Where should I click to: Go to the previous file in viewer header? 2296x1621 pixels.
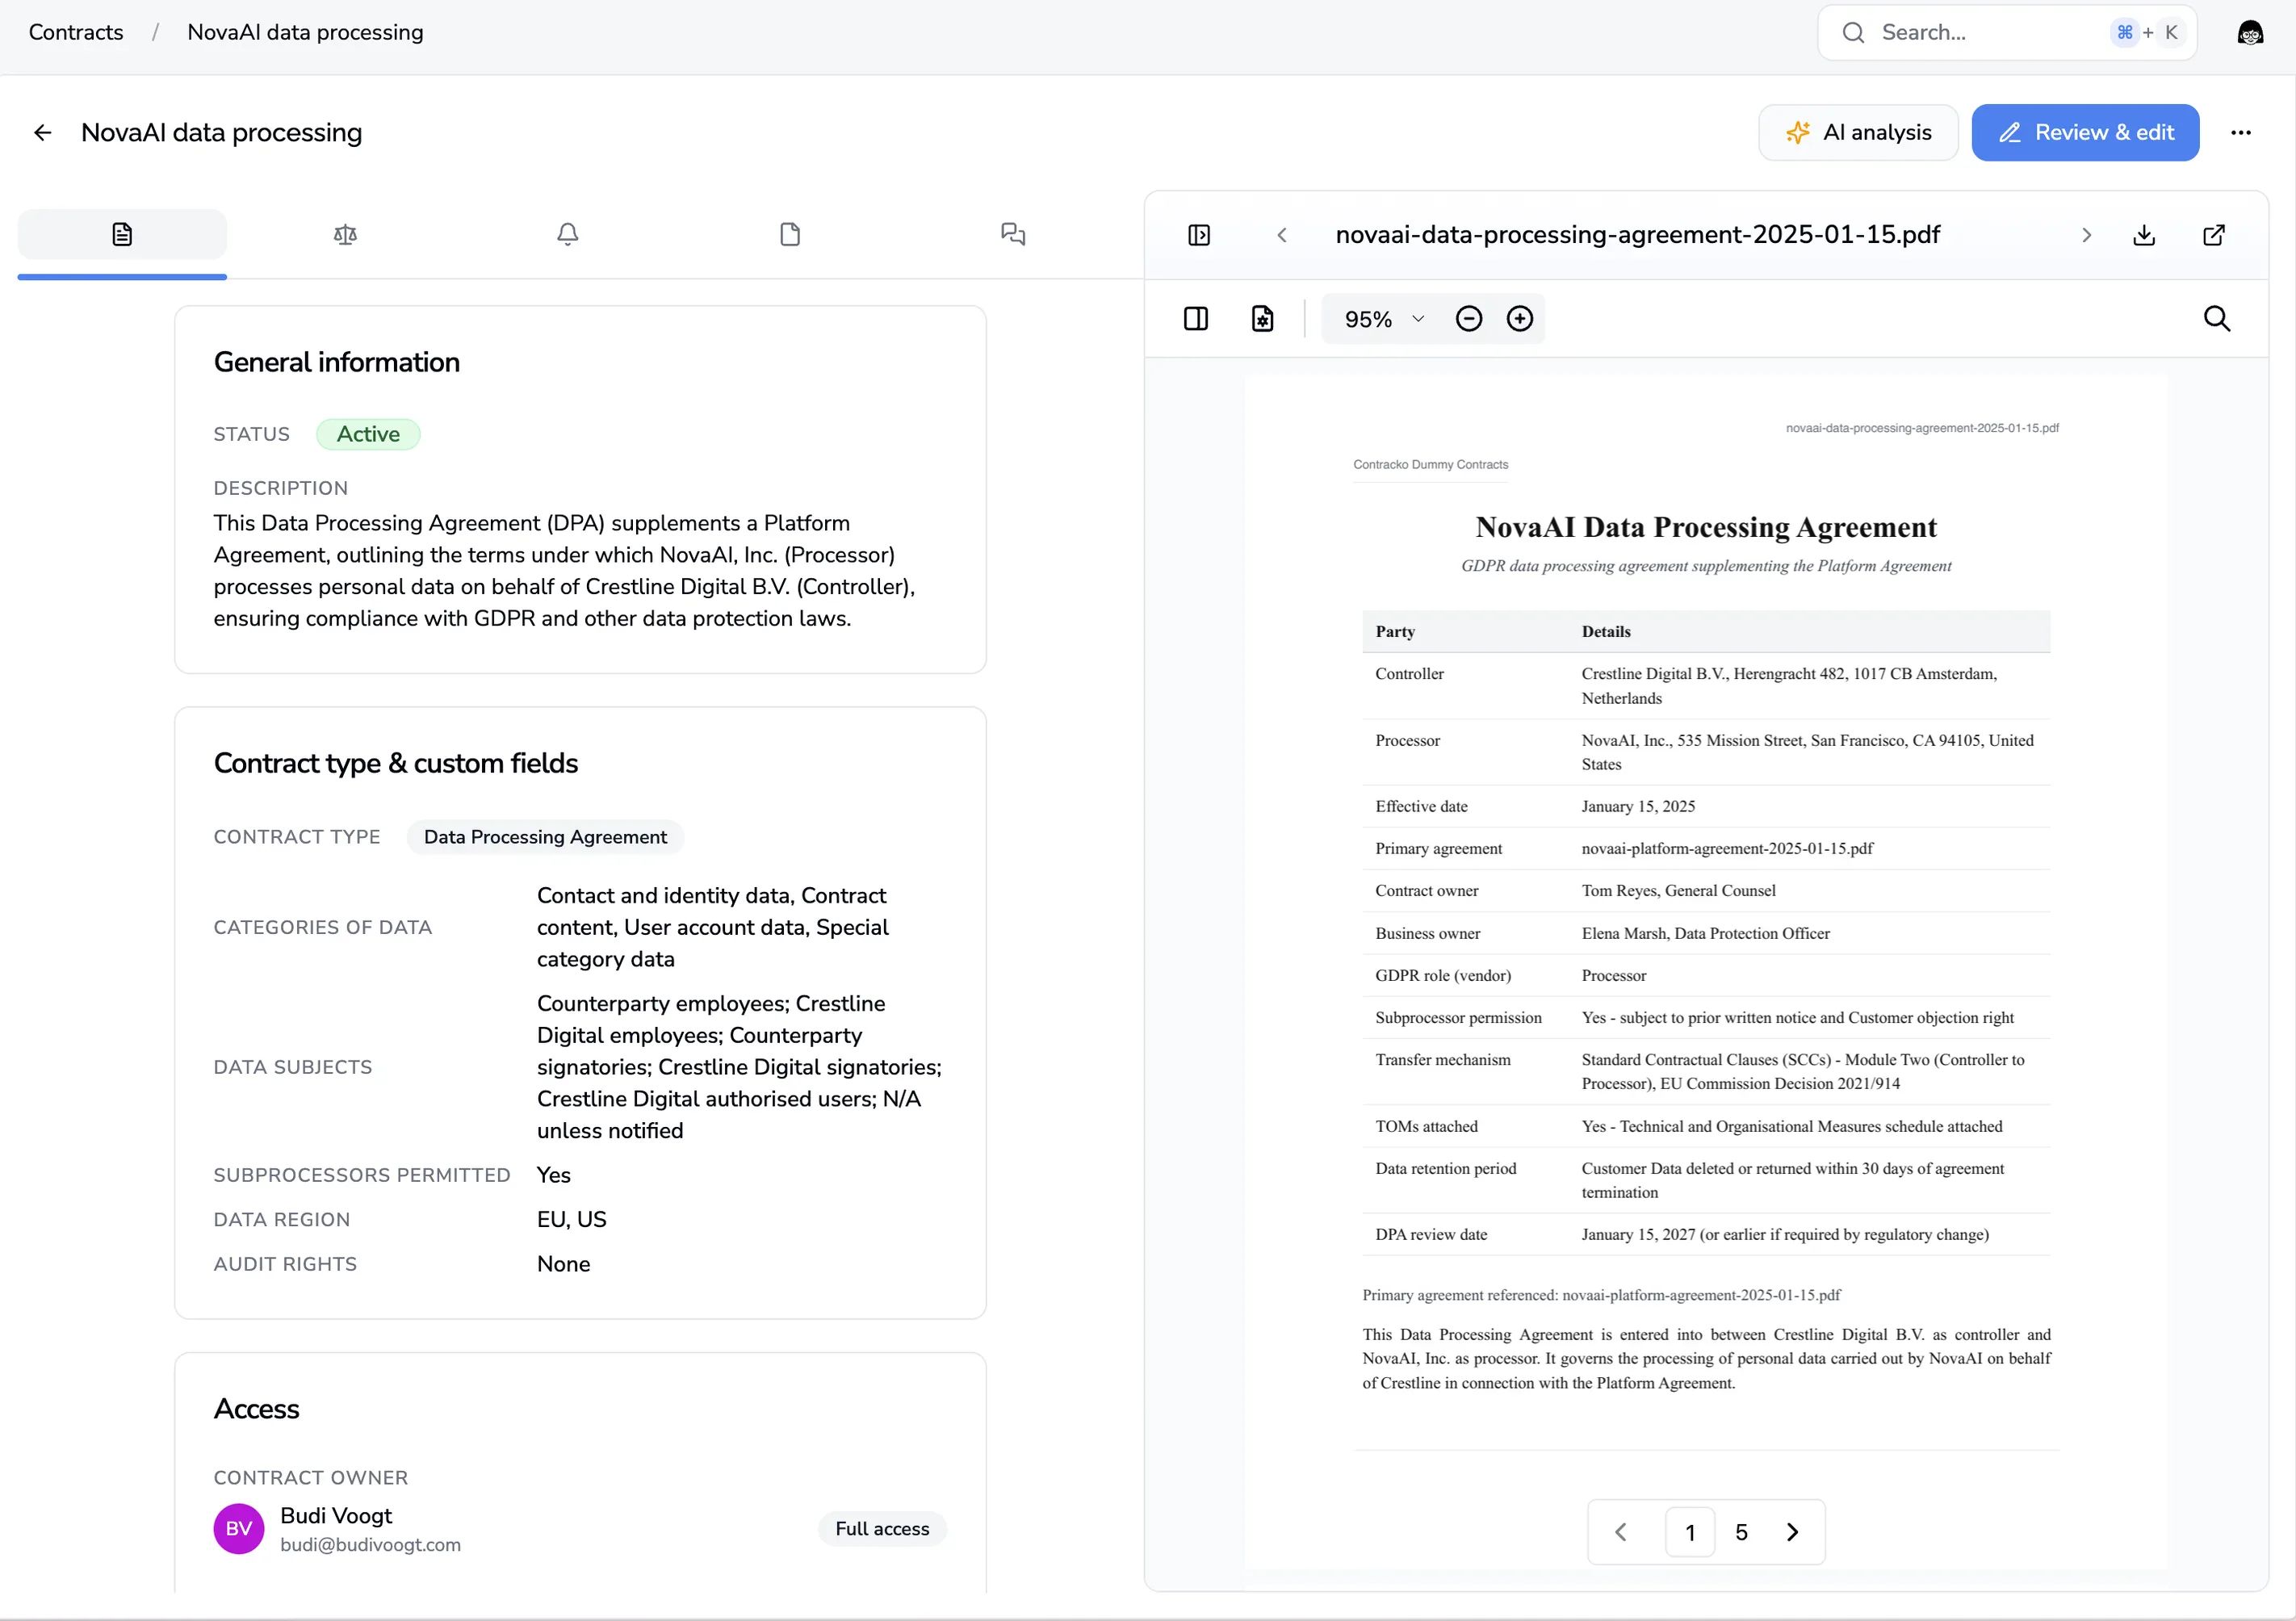tap(1282, 235)
